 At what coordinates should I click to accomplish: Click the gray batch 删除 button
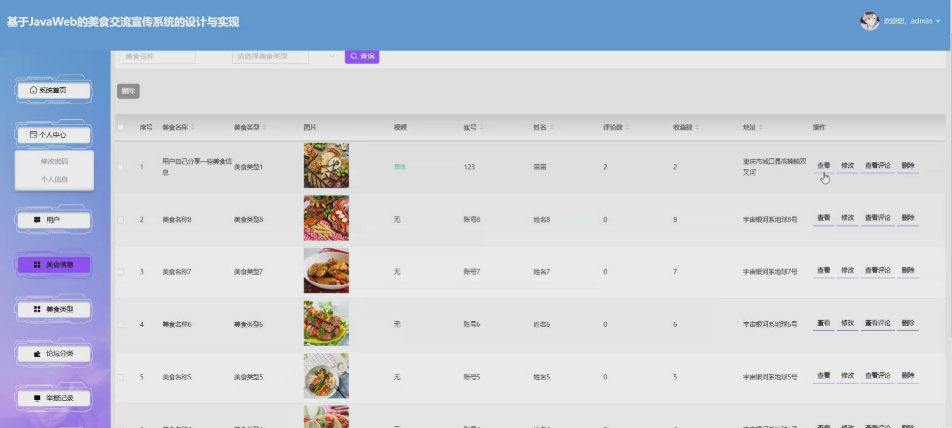click(128, 91)
